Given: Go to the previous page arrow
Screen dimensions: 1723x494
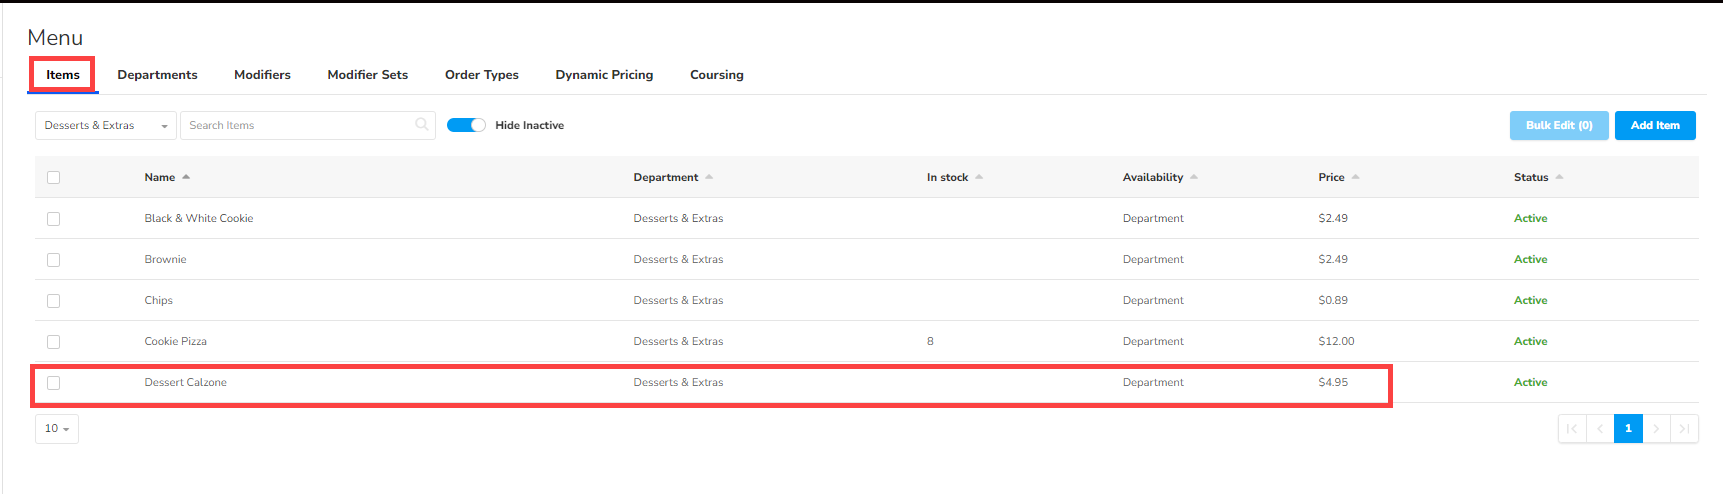Looking at the screenshot, I should 1600,429.
